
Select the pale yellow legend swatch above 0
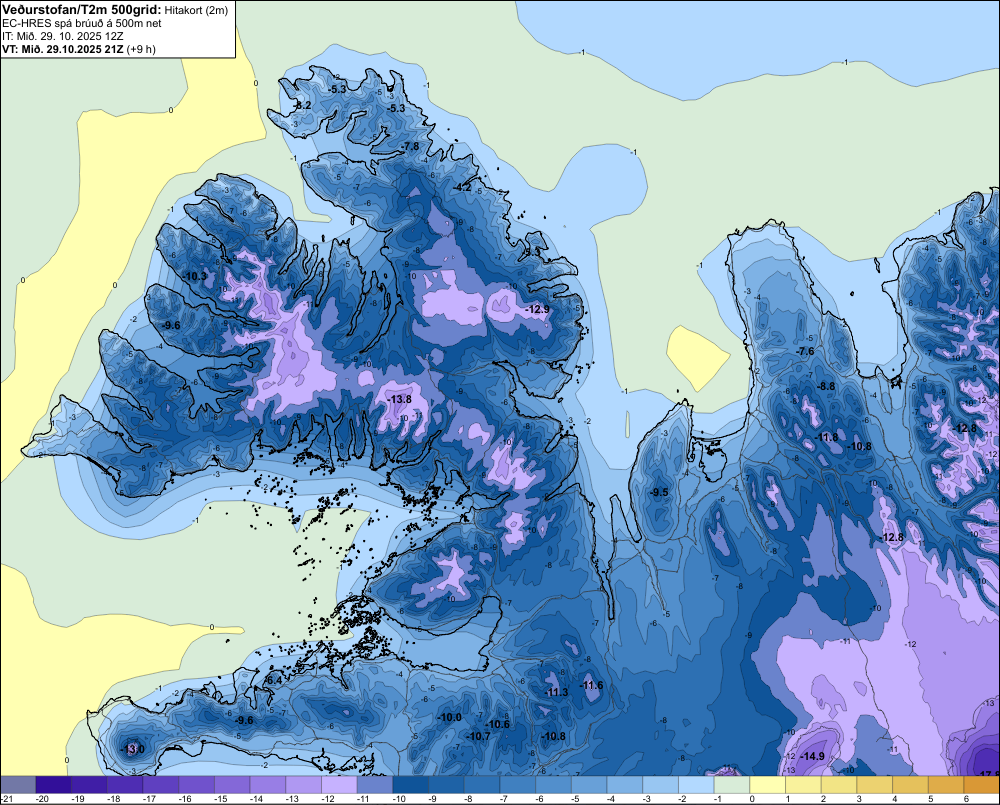(x=768, y=784)
